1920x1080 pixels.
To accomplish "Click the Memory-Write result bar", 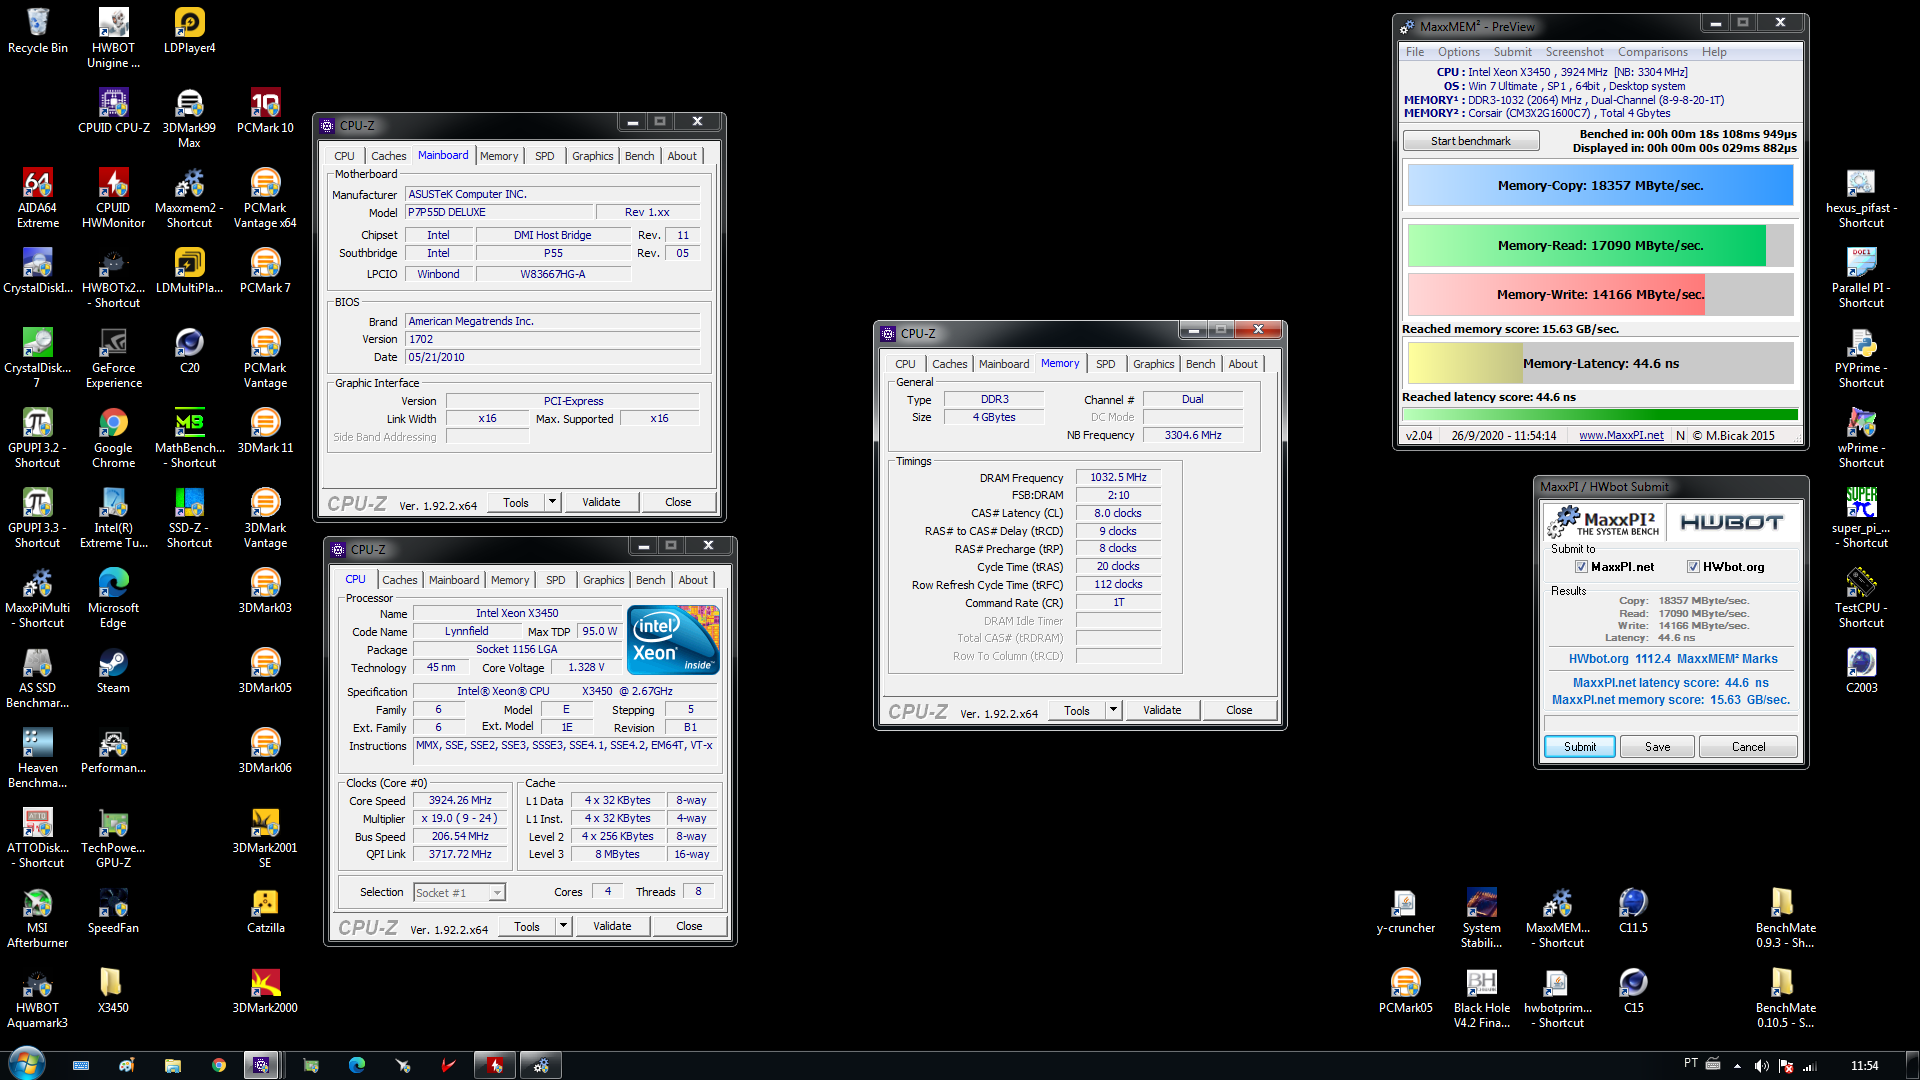I will [1600, 294].
